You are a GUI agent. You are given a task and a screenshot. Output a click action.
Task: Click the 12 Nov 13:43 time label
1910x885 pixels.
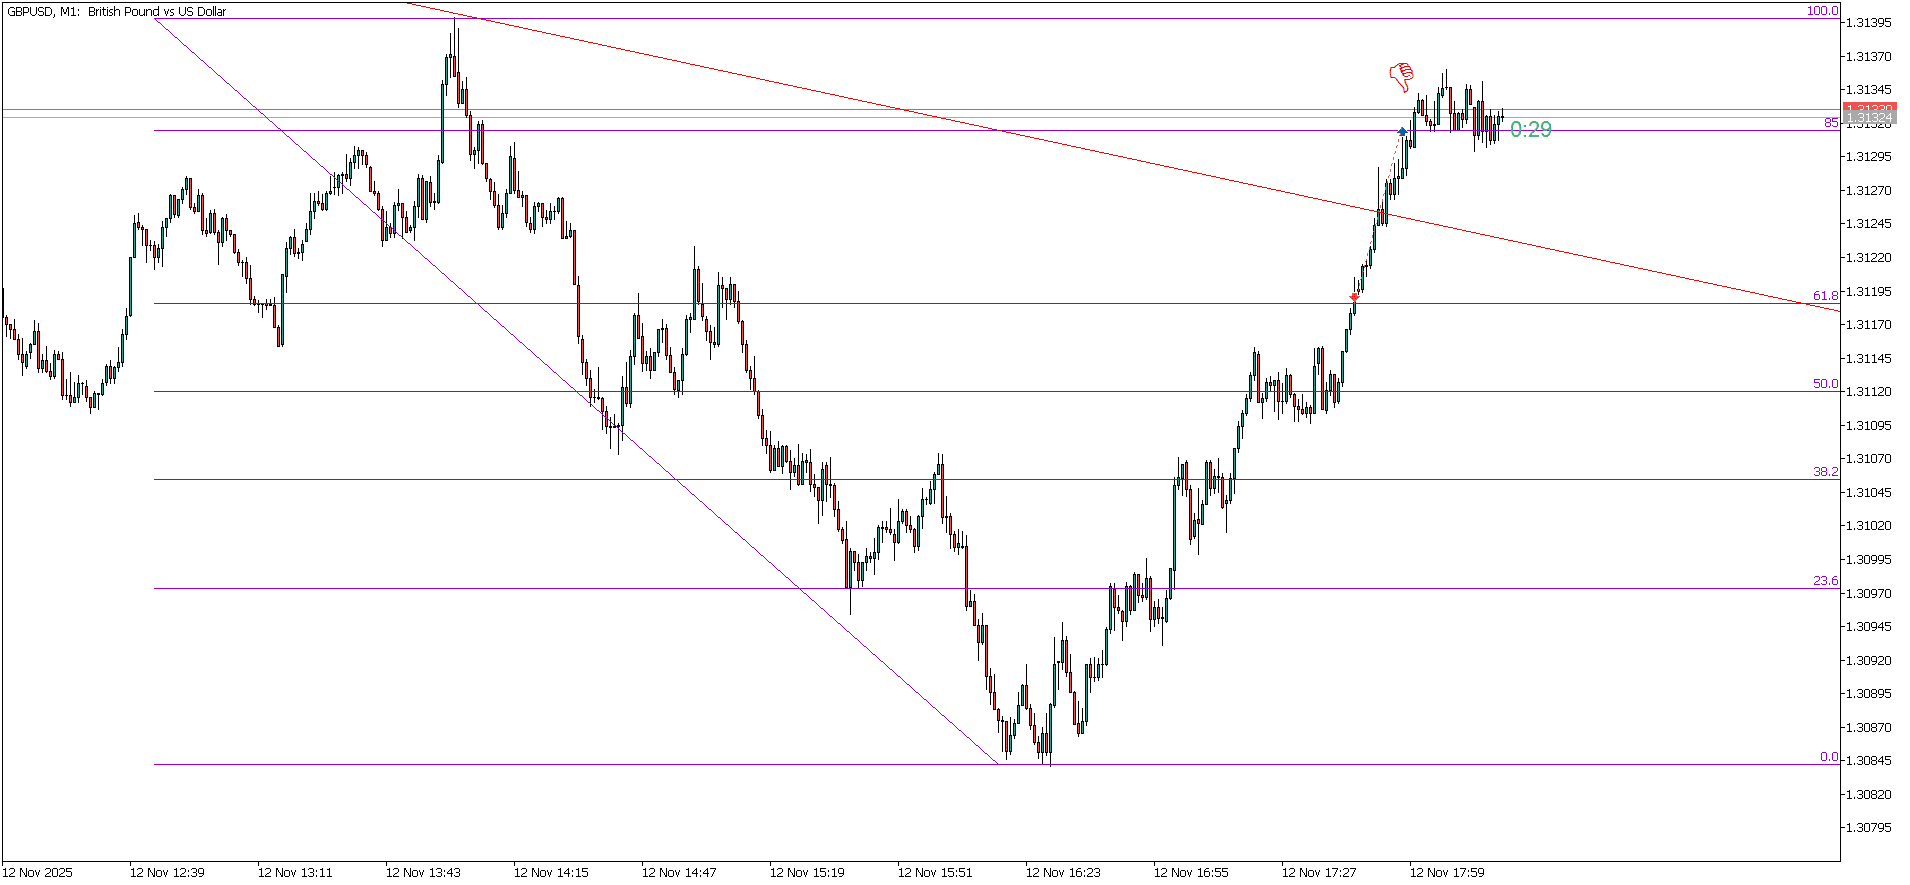pos(423,872)
